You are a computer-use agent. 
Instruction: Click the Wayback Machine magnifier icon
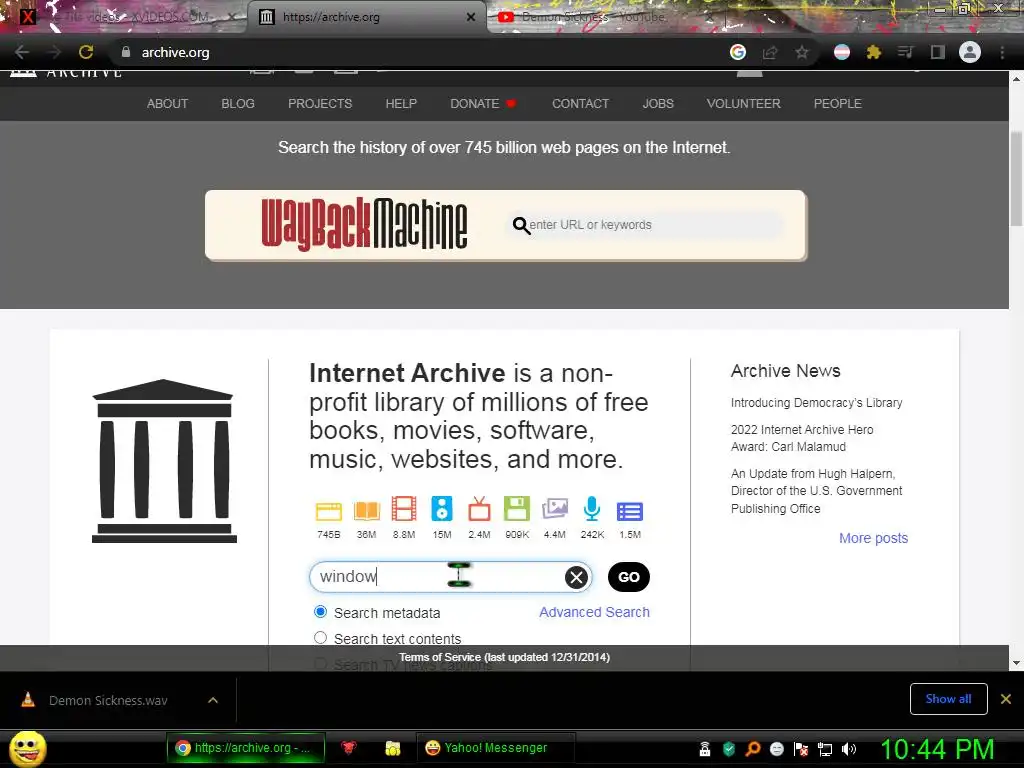pyautogui.click(x=521, y=226)
